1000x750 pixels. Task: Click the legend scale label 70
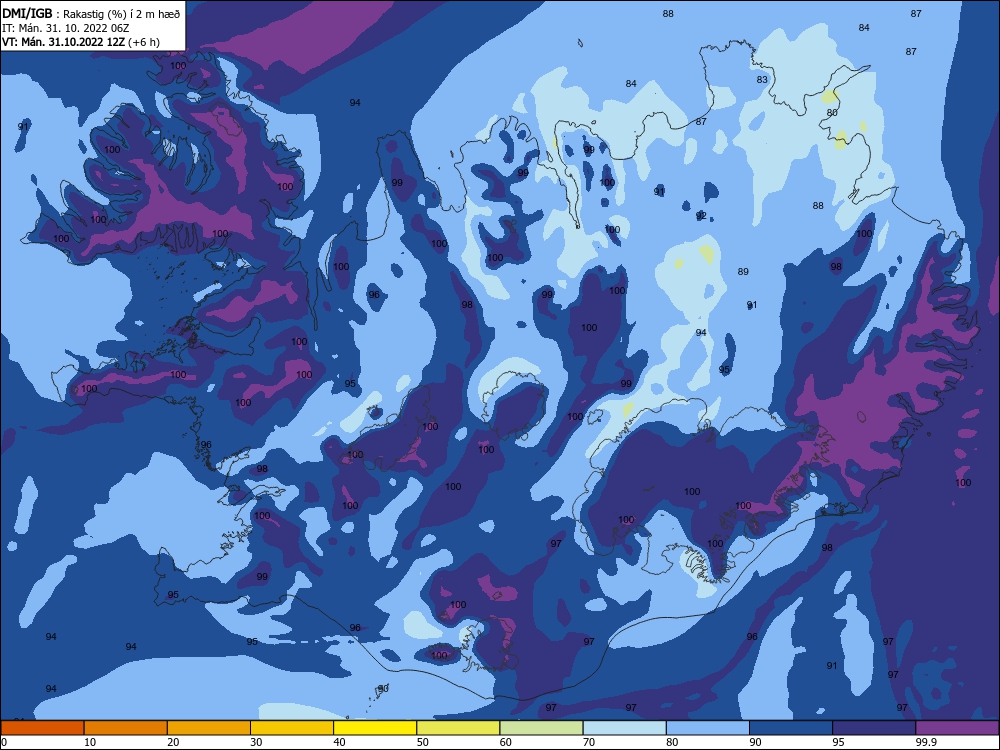589,742
